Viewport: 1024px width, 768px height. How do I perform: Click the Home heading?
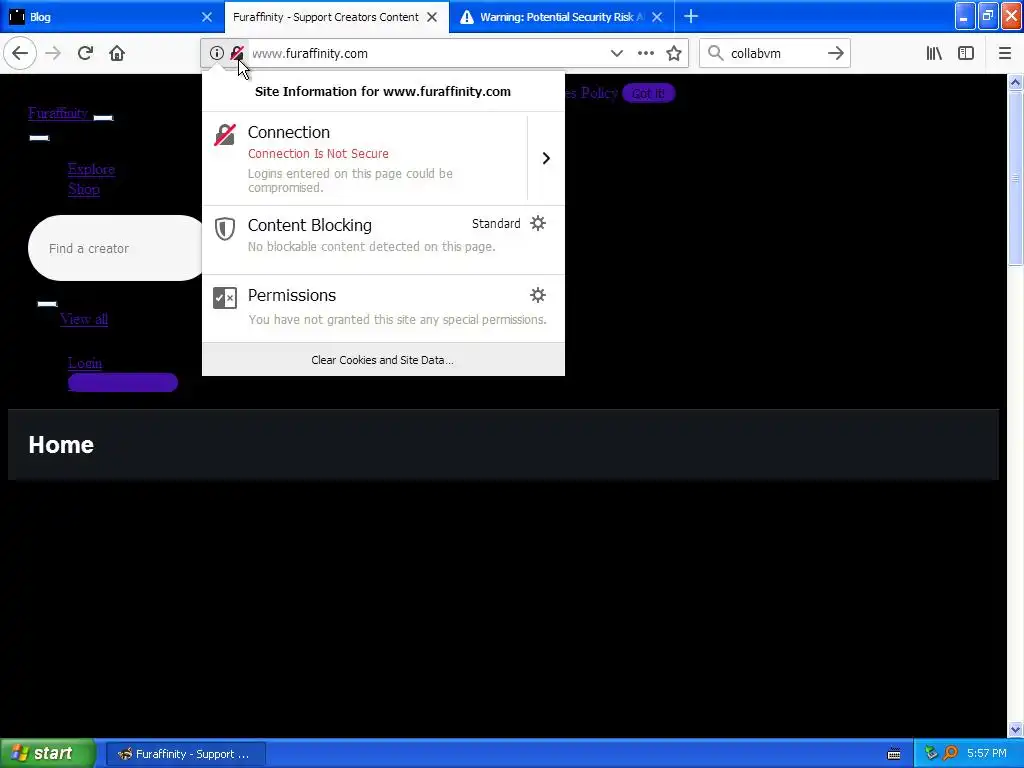coord(61,445)
